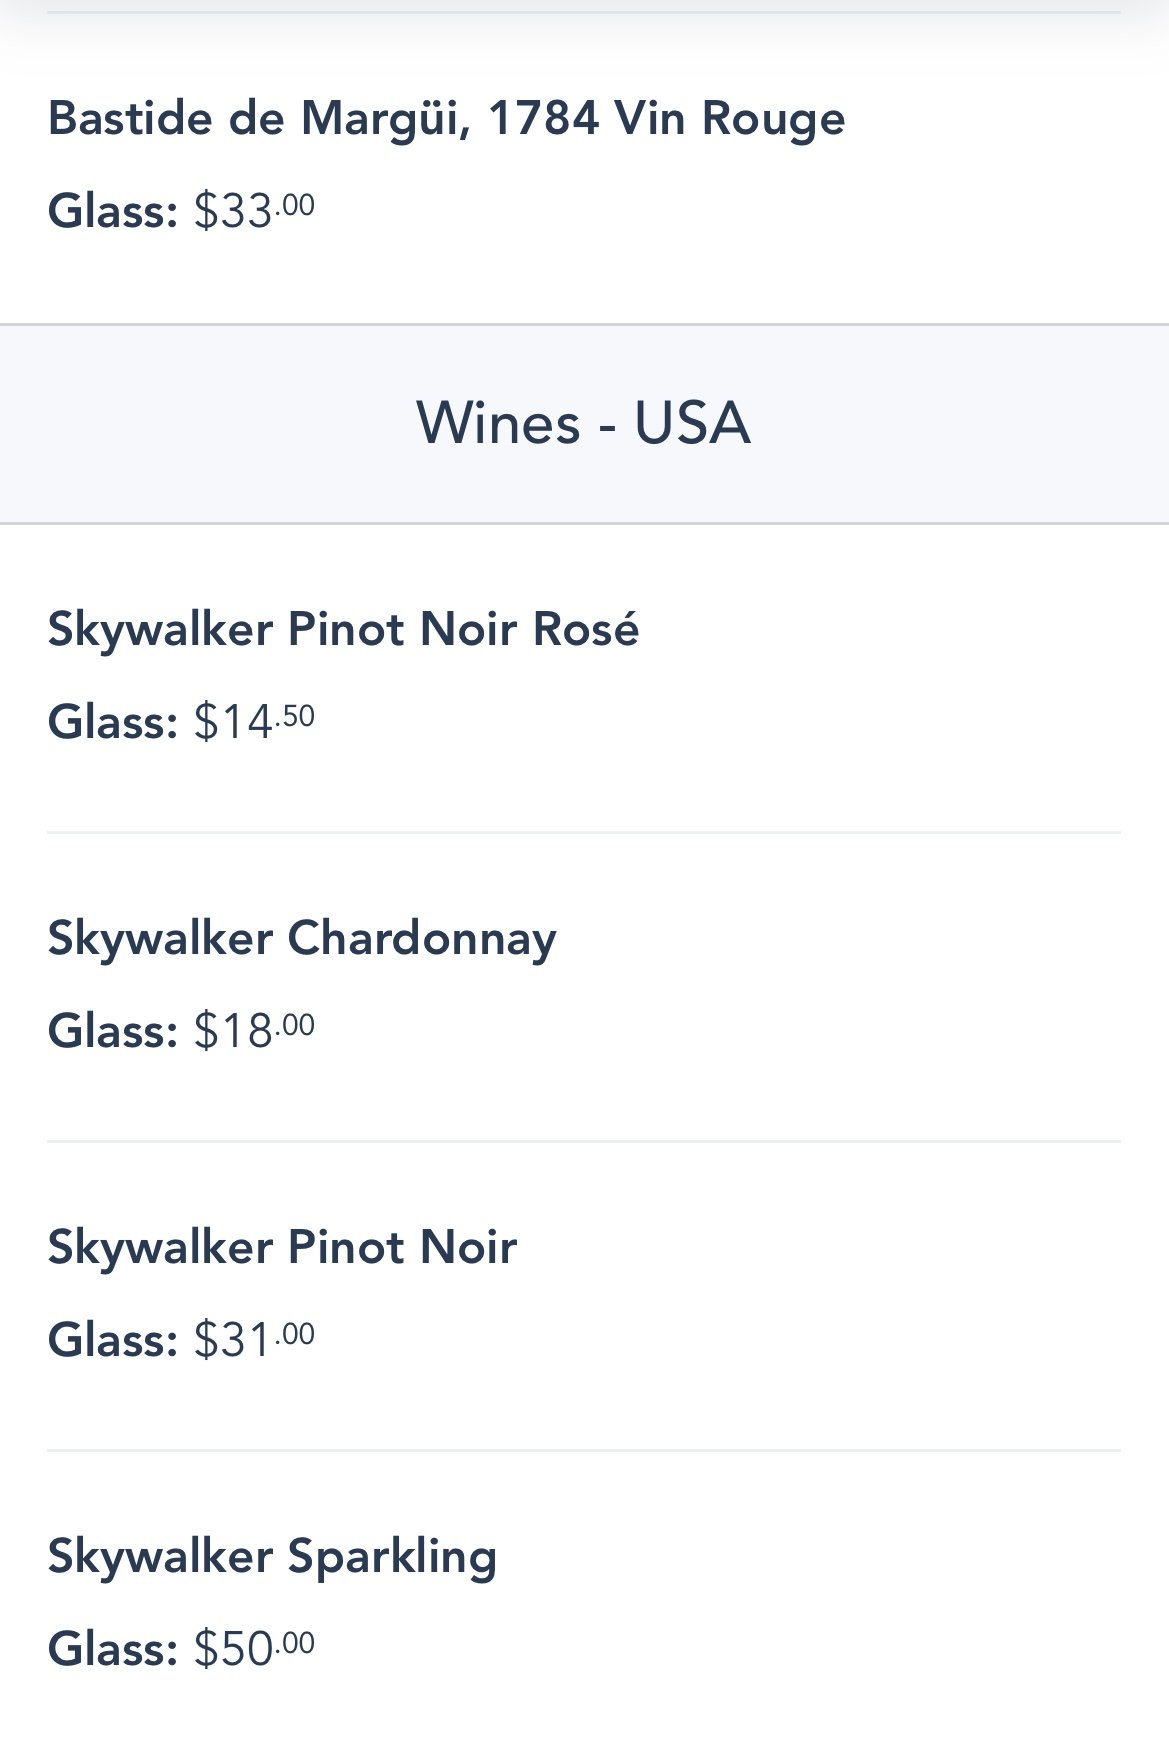The image size is (1169, 1752).
Task: Click the Glass label under Skywalker Chardonnay
Action: pyautogui.click(x=112, y=1030)
